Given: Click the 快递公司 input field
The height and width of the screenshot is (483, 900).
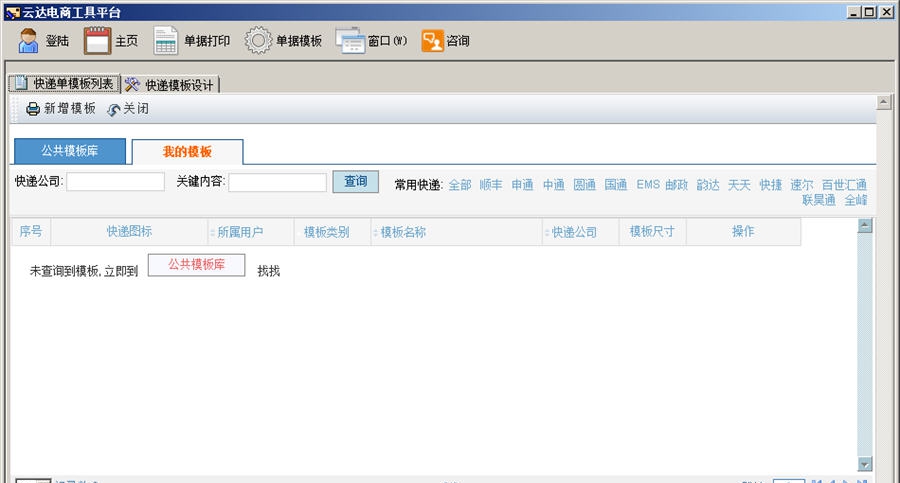Looking at the screenshot, I should [115, 181].
